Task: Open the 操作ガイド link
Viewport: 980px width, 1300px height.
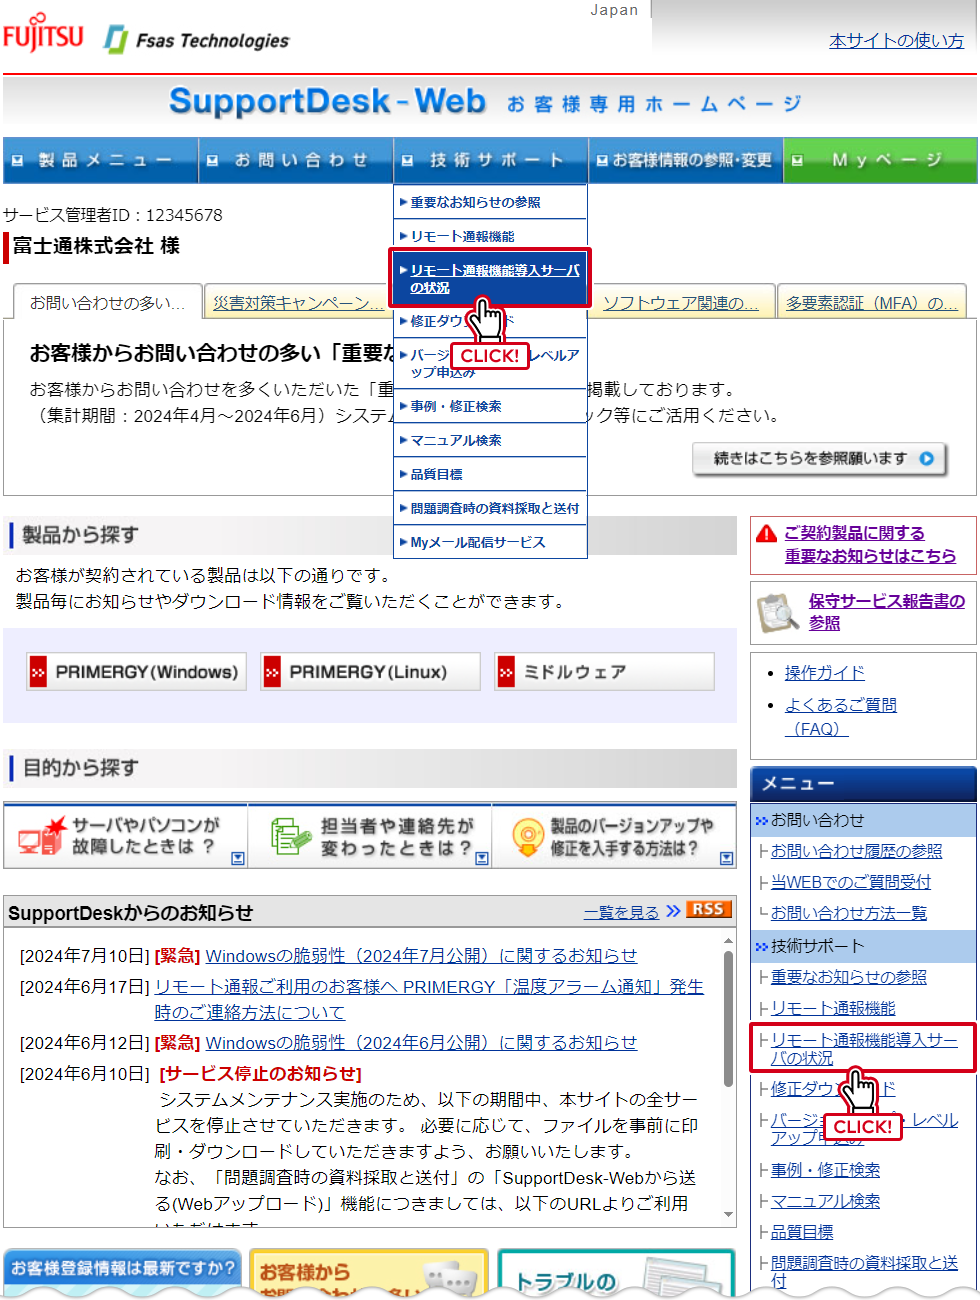Action: pos(824,673)
